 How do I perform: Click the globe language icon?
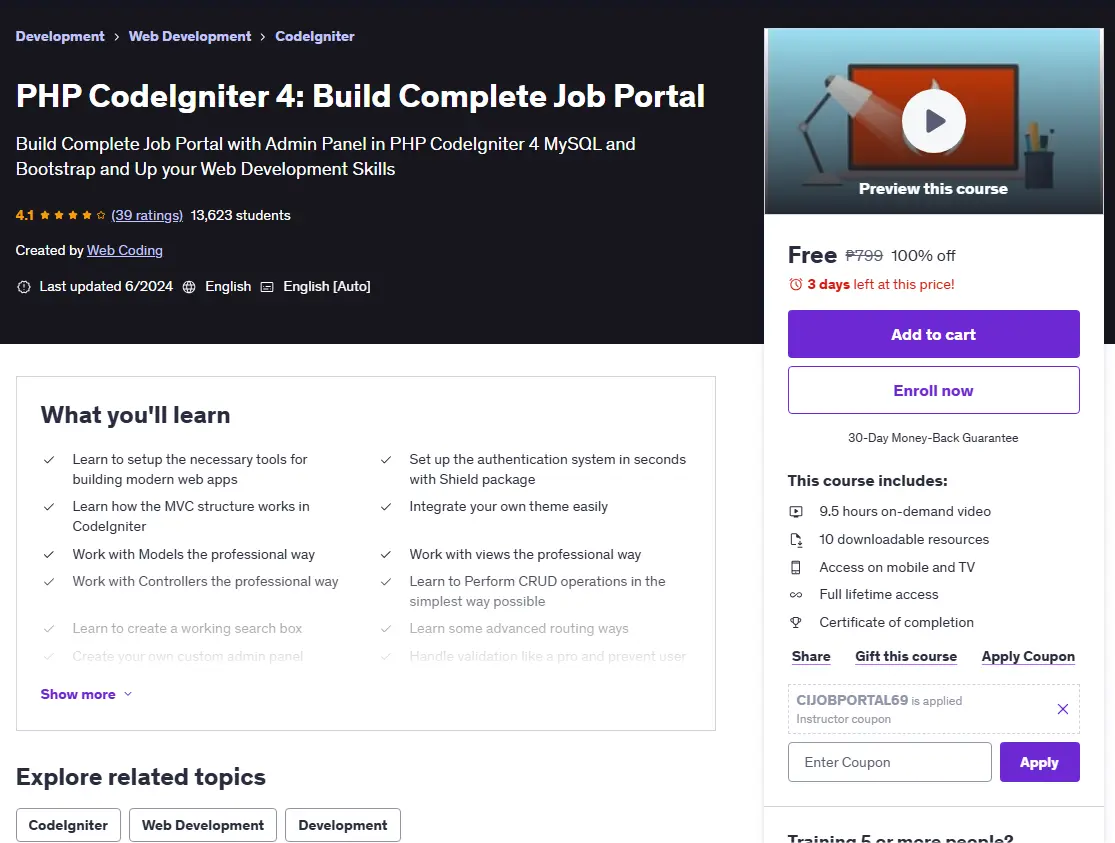189,287
